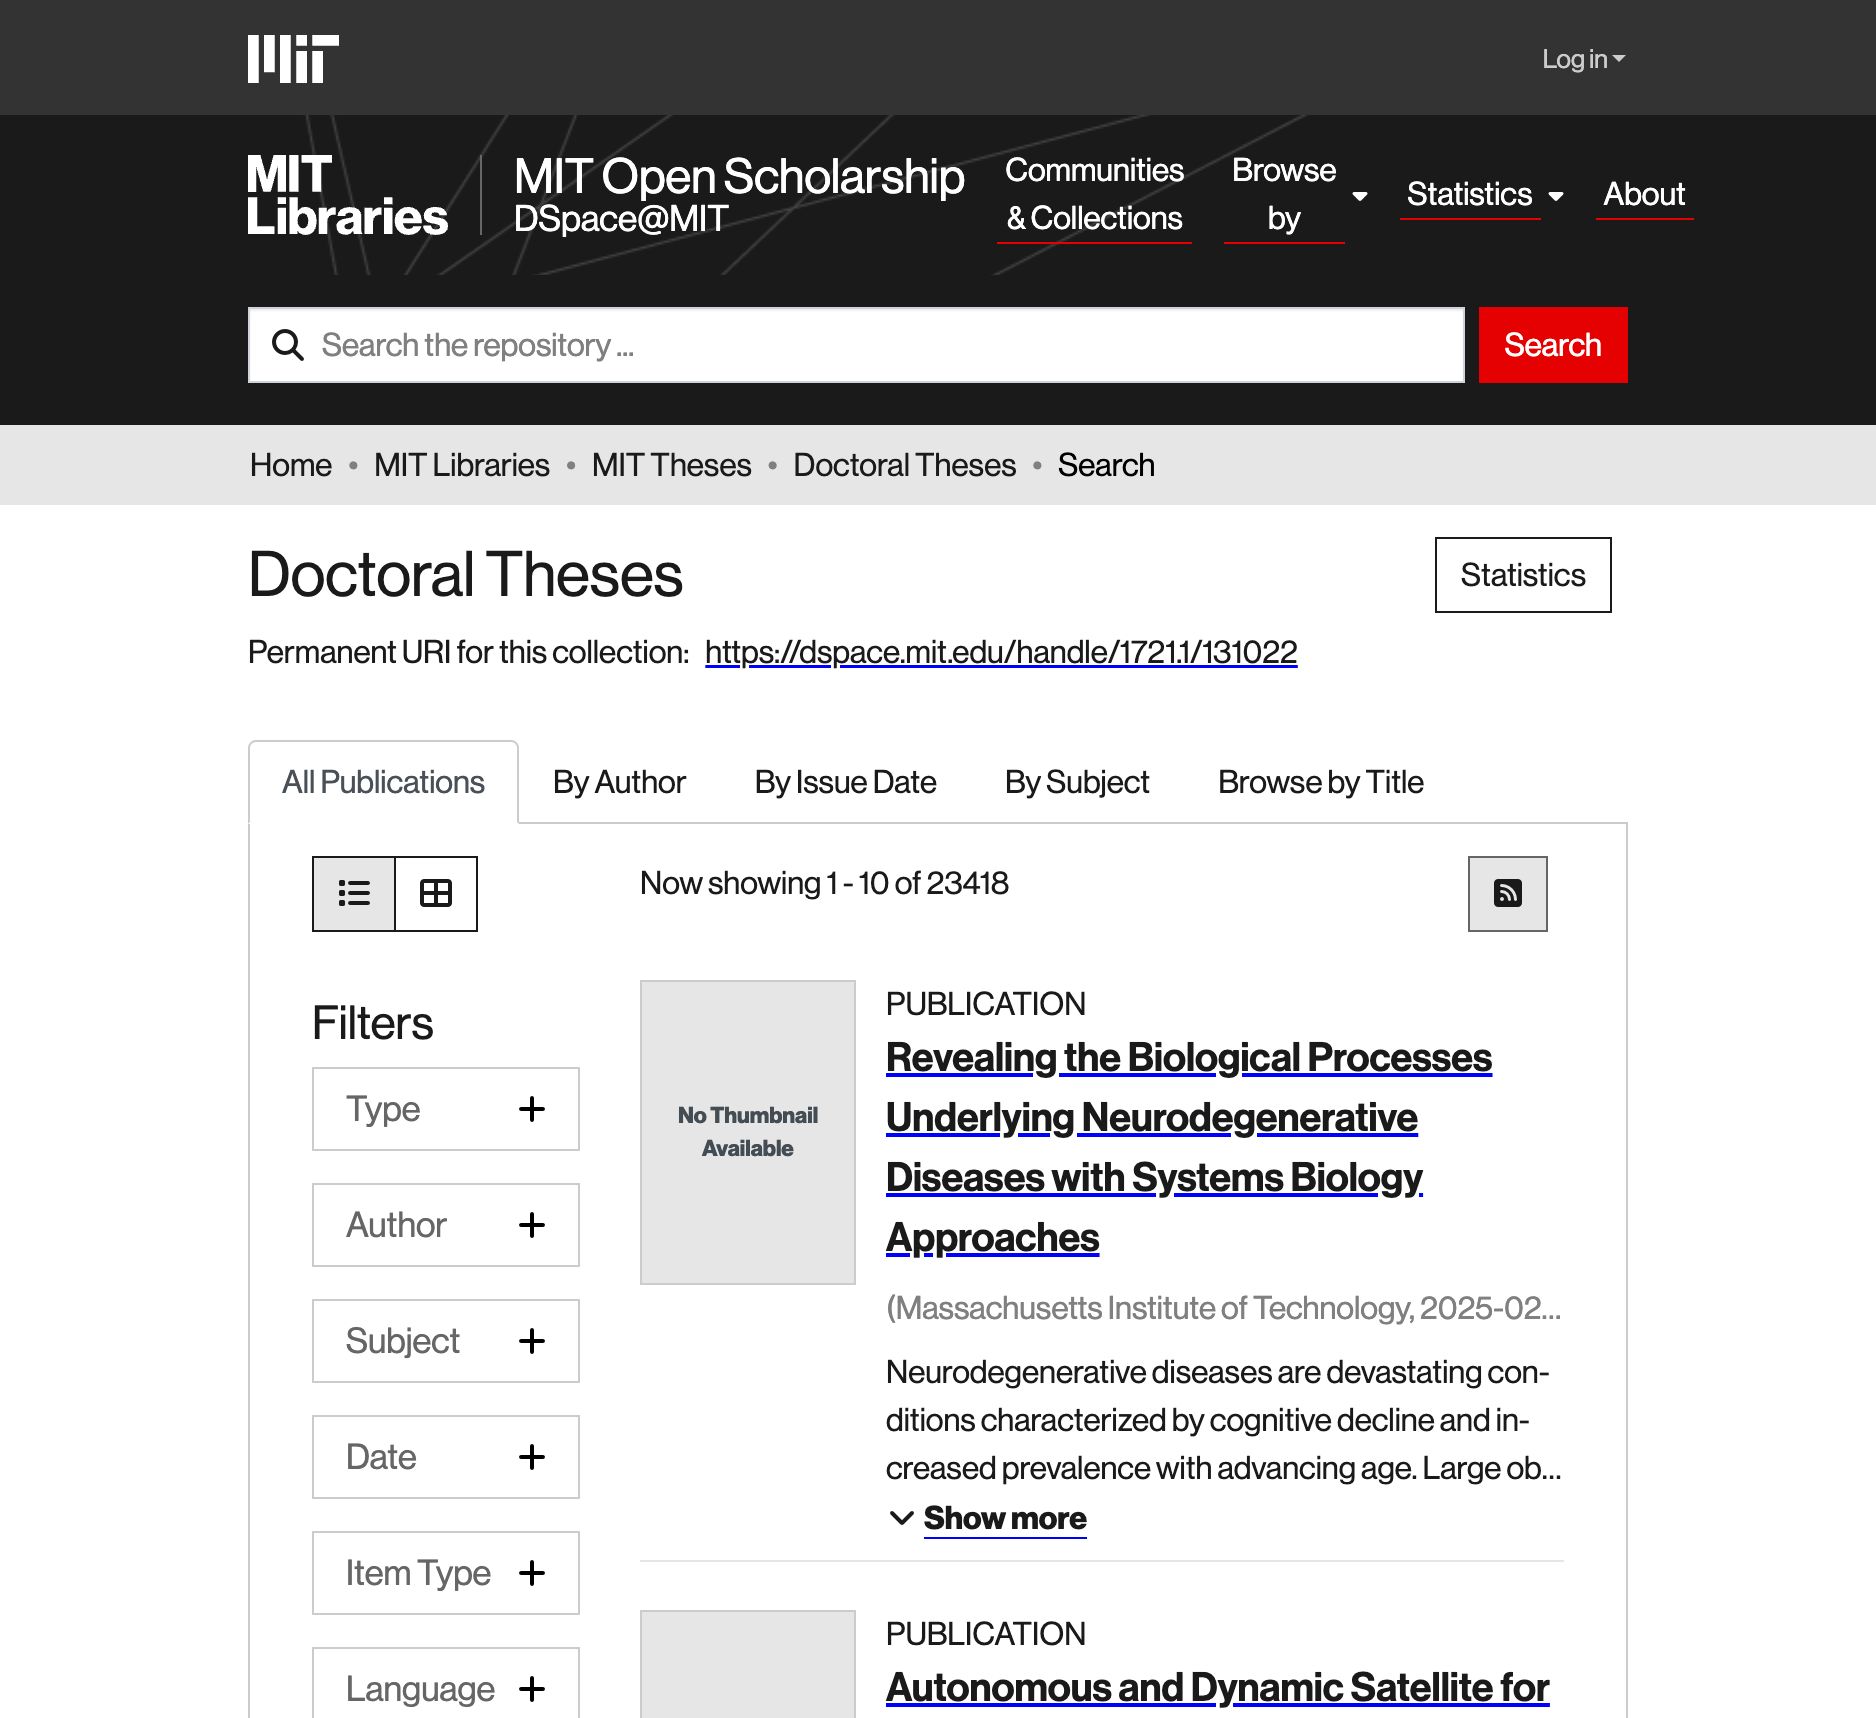Click the second publication's thumbnail placeholder
Image resolution: width=1876 pixels, height=1718 pixels.
[748, 1664]
